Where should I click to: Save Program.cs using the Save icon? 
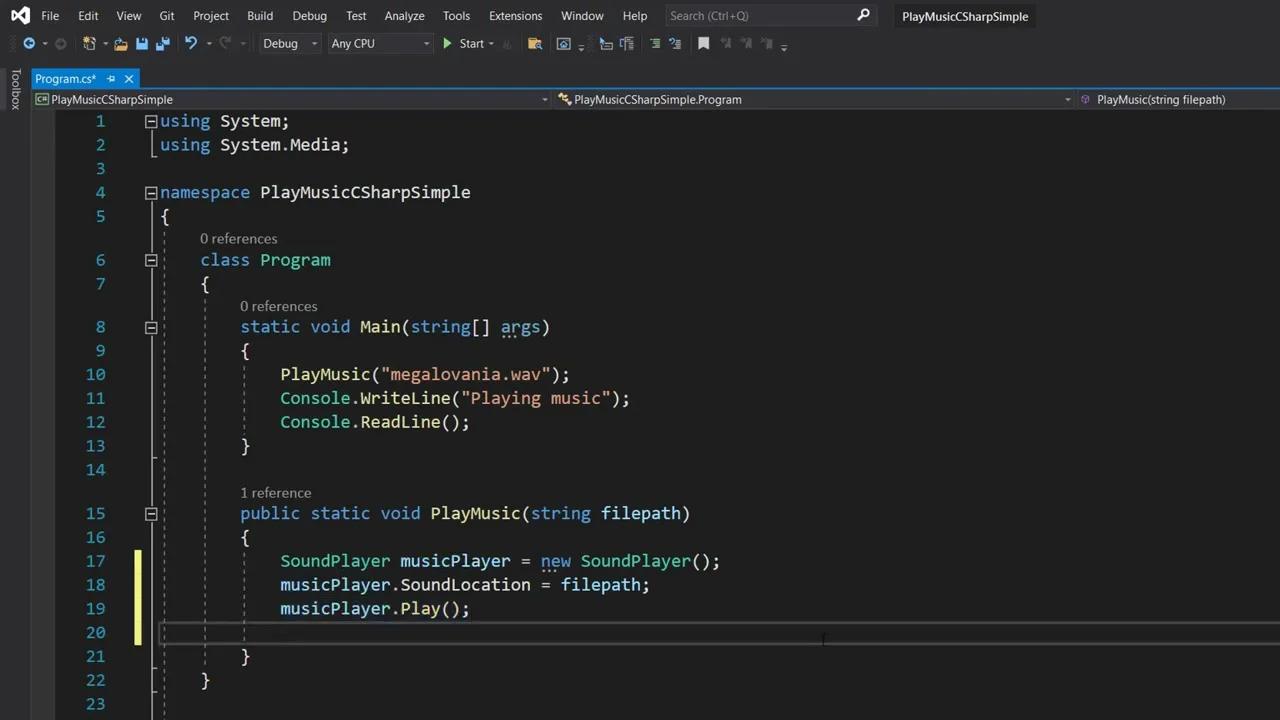(x=141, y=43)
